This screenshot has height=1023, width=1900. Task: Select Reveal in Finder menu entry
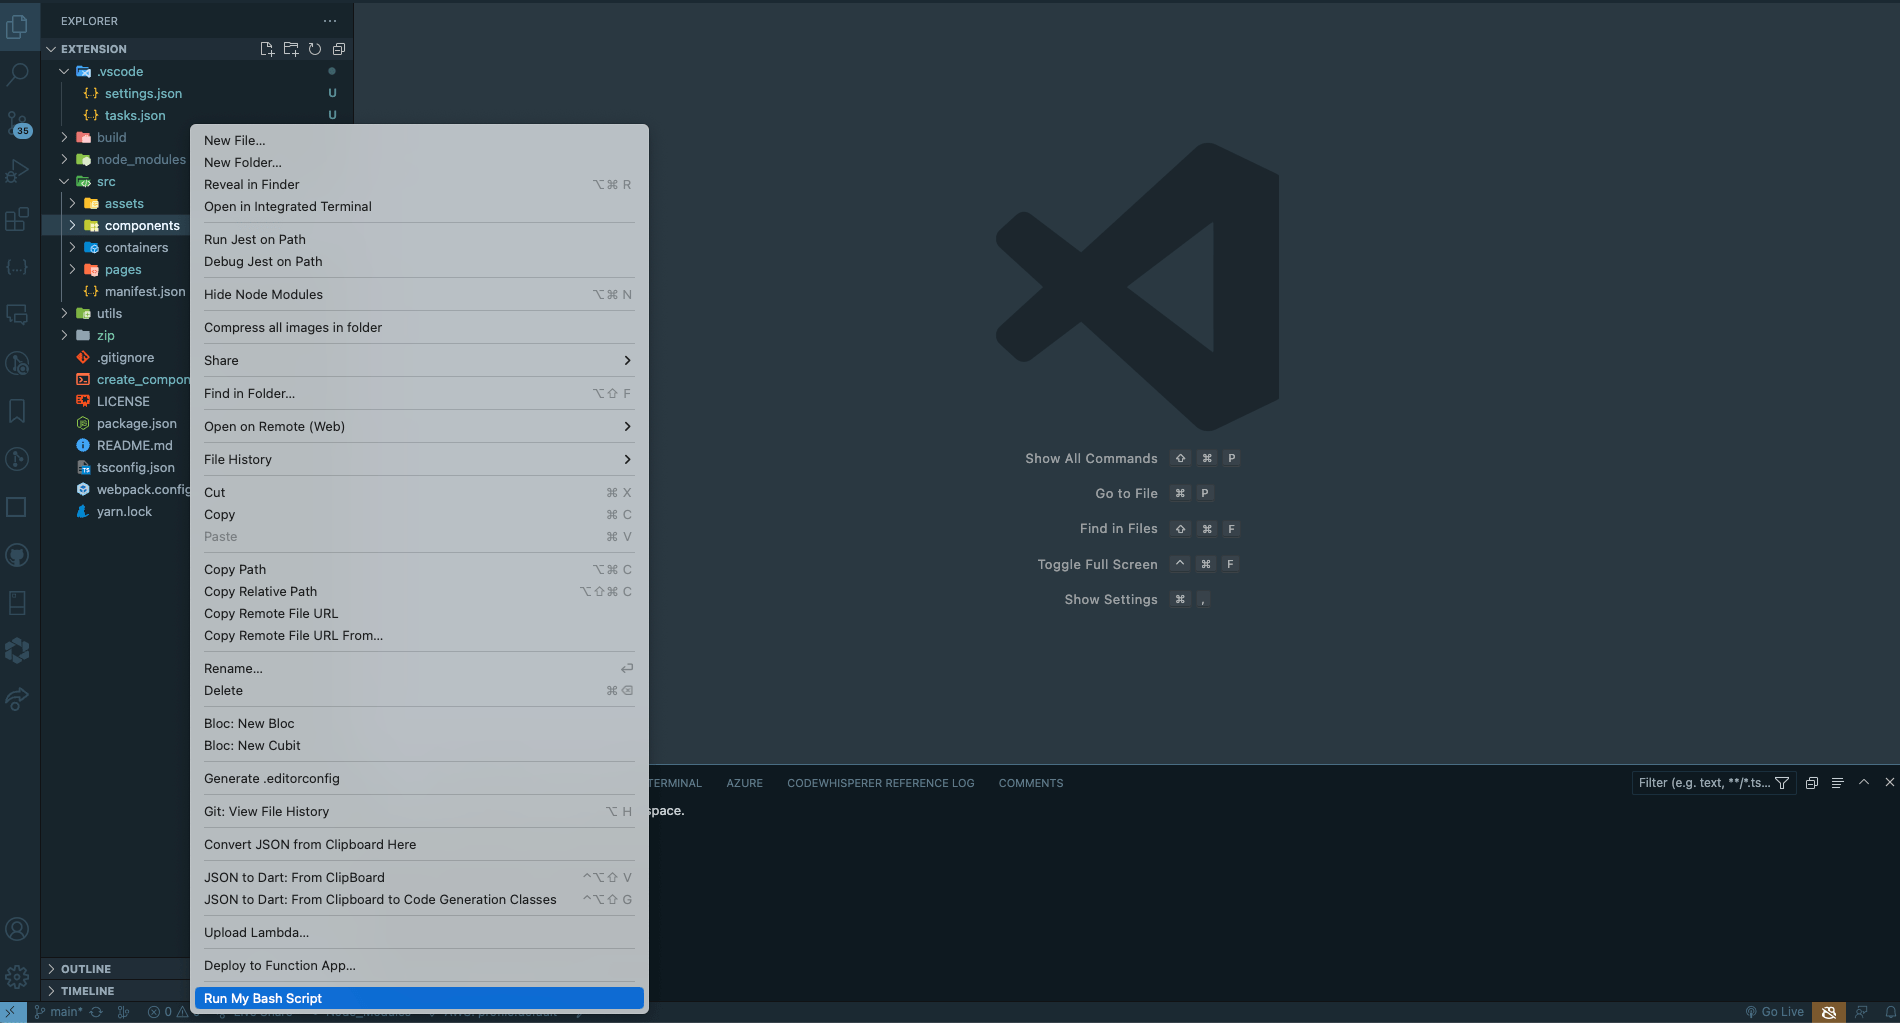[419, 185]
